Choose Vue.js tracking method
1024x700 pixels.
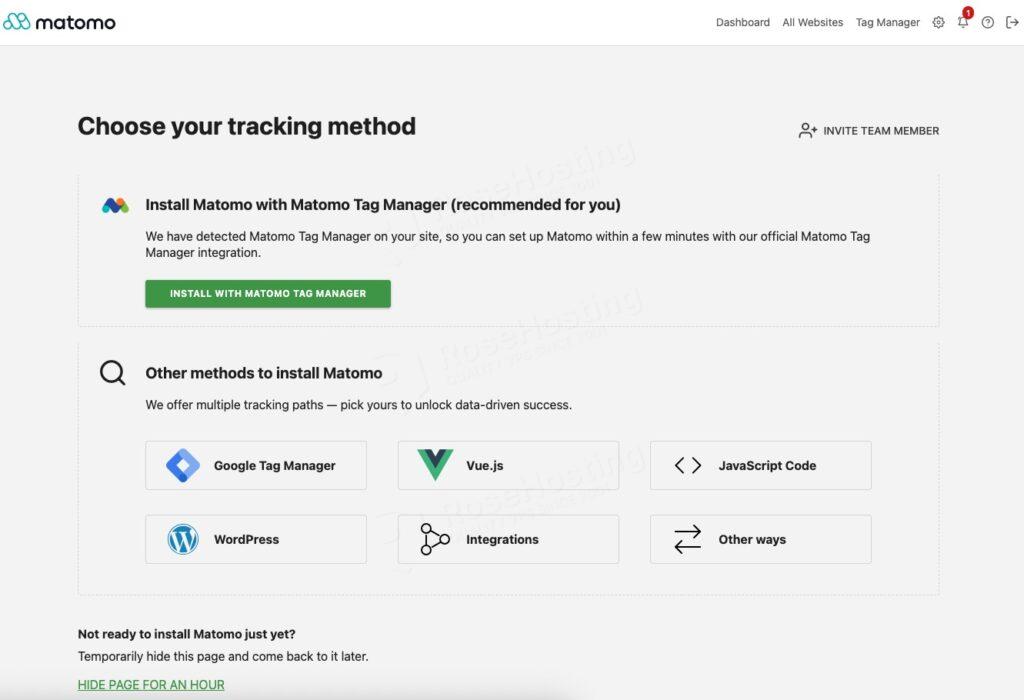tap(508, 466)
